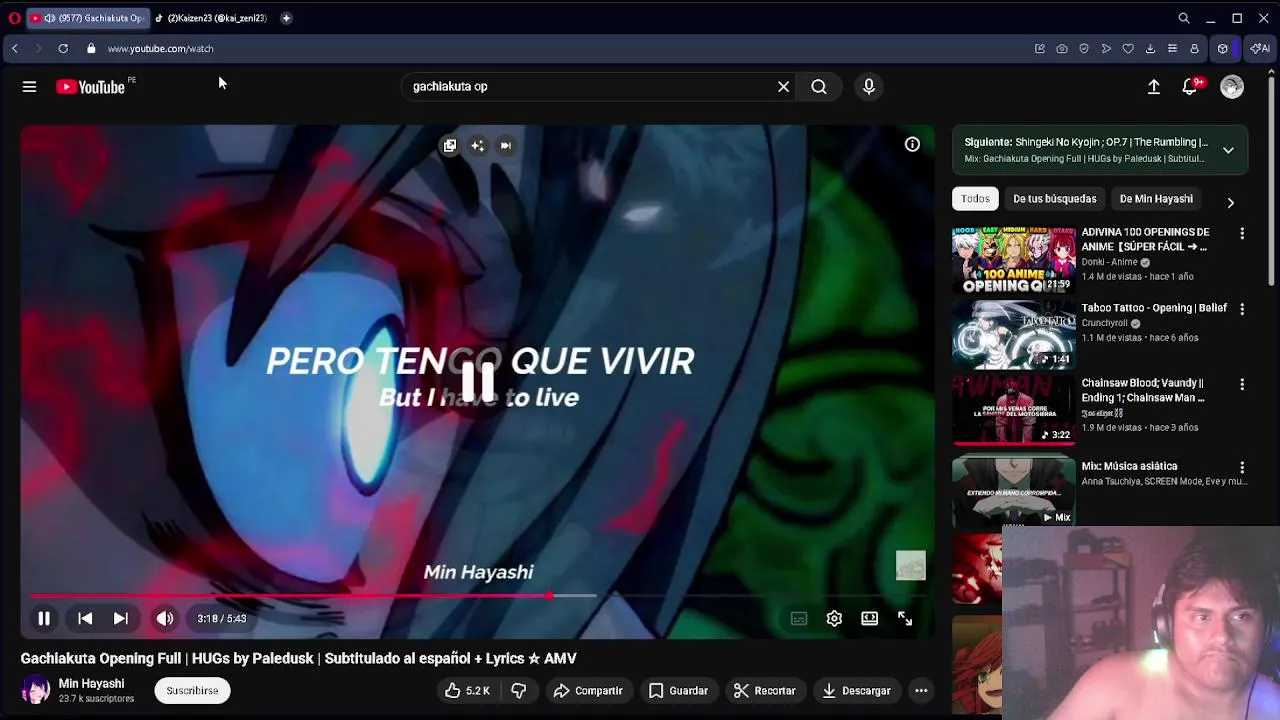Select the Todos filter chip
1280x720 pixels.
(x=975, y=199)
